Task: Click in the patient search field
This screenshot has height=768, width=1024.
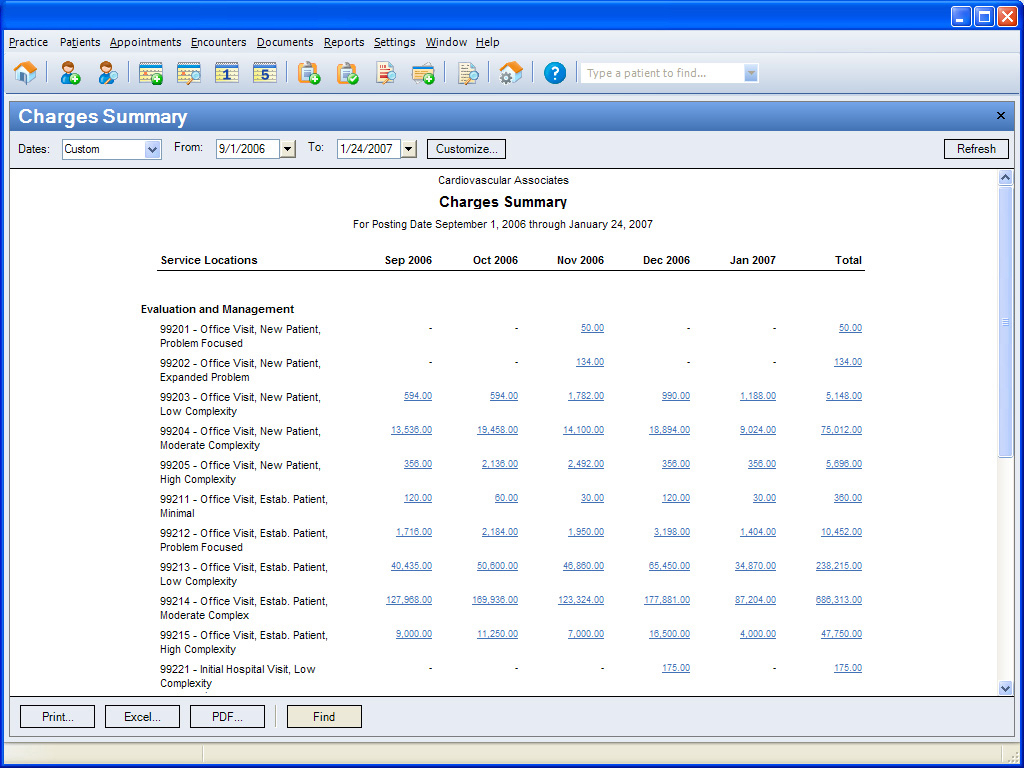Action: coord(663,73)
